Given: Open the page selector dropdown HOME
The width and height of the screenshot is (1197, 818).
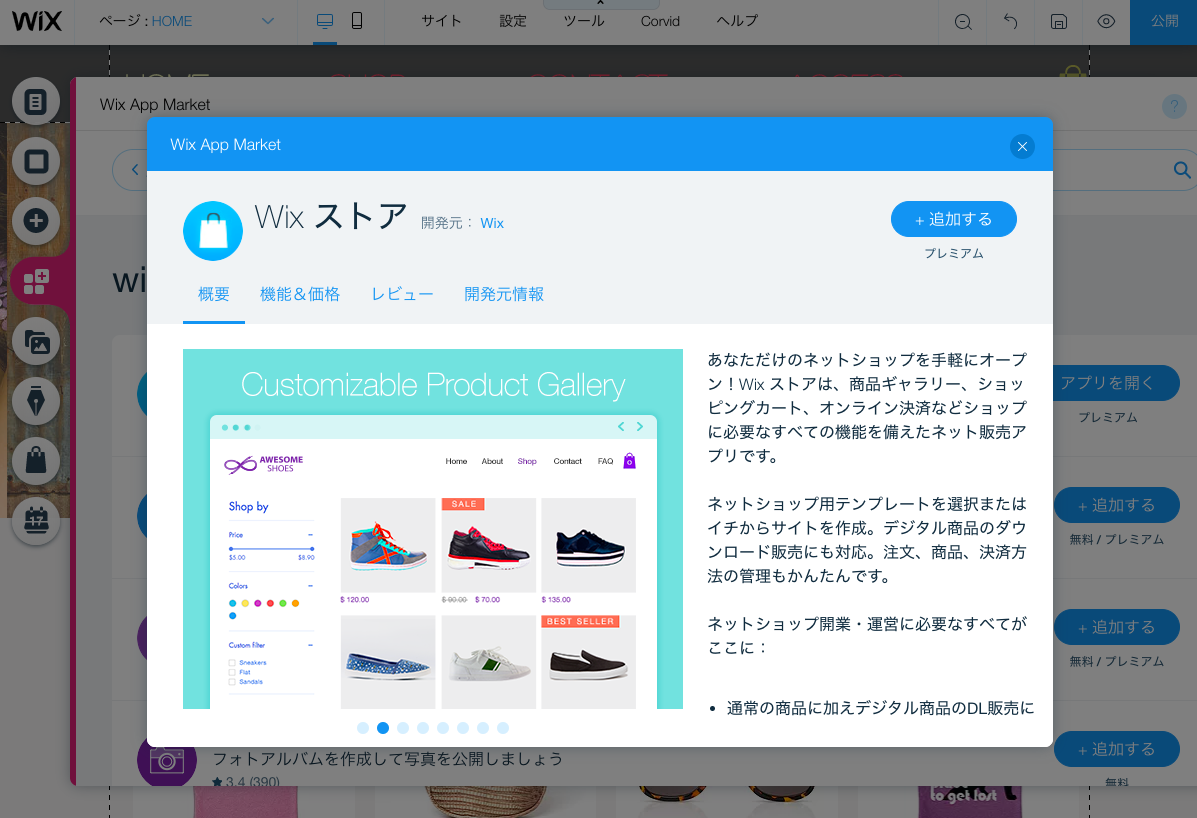Looking at the screenshot, I should click(186, 21).
